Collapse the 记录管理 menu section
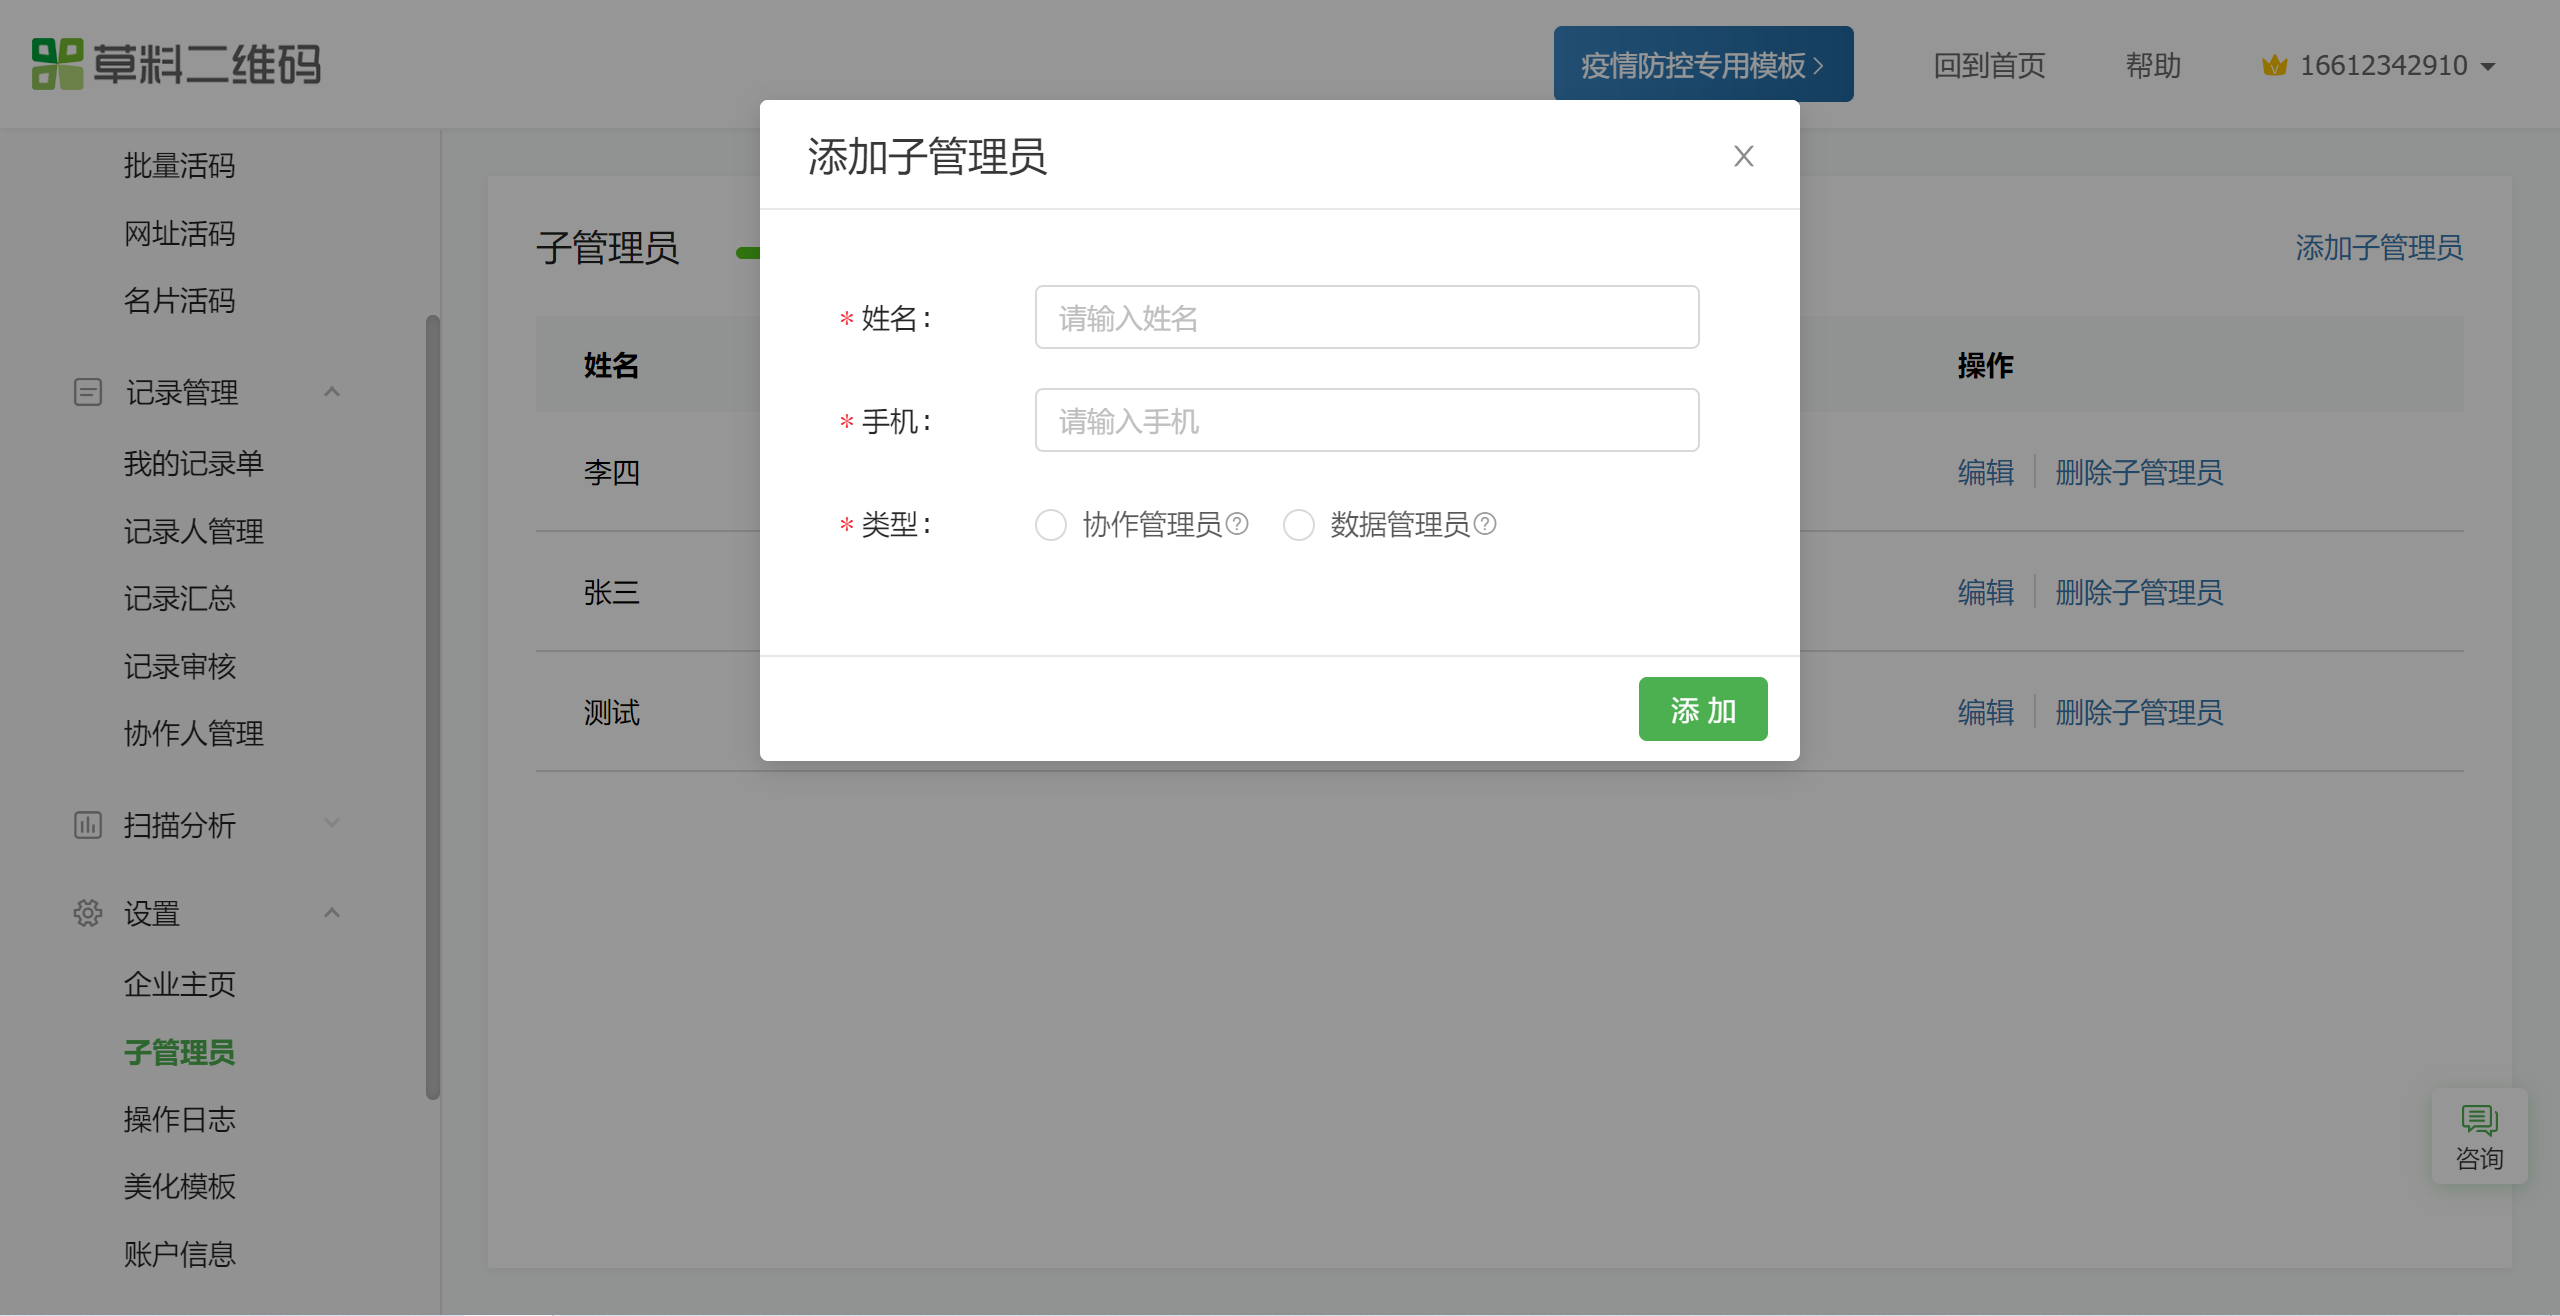This screenshot has height=1316, width=2560. point(332,392)
